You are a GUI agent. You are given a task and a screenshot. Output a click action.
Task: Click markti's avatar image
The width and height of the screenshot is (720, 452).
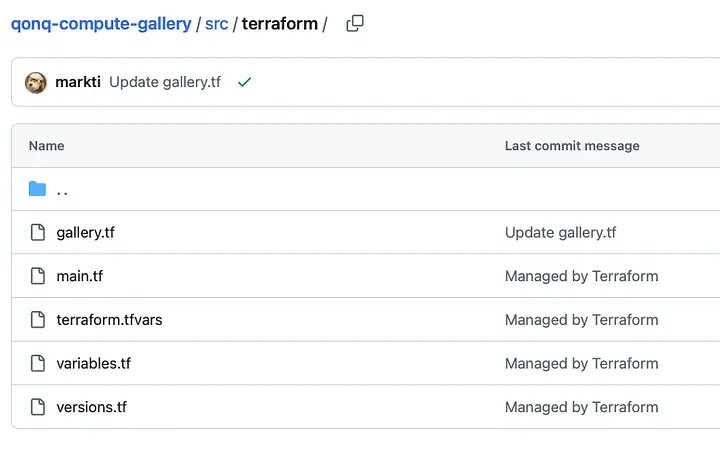tap(36, 82)
